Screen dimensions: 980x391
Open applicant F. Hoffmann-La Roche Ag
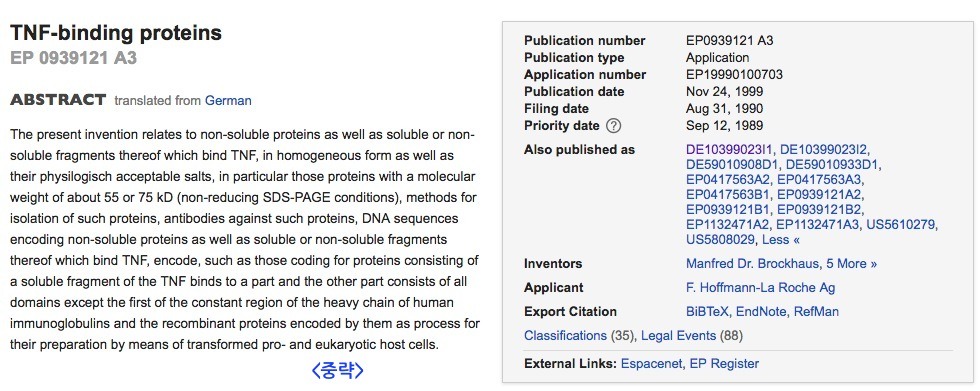point(761,288)
